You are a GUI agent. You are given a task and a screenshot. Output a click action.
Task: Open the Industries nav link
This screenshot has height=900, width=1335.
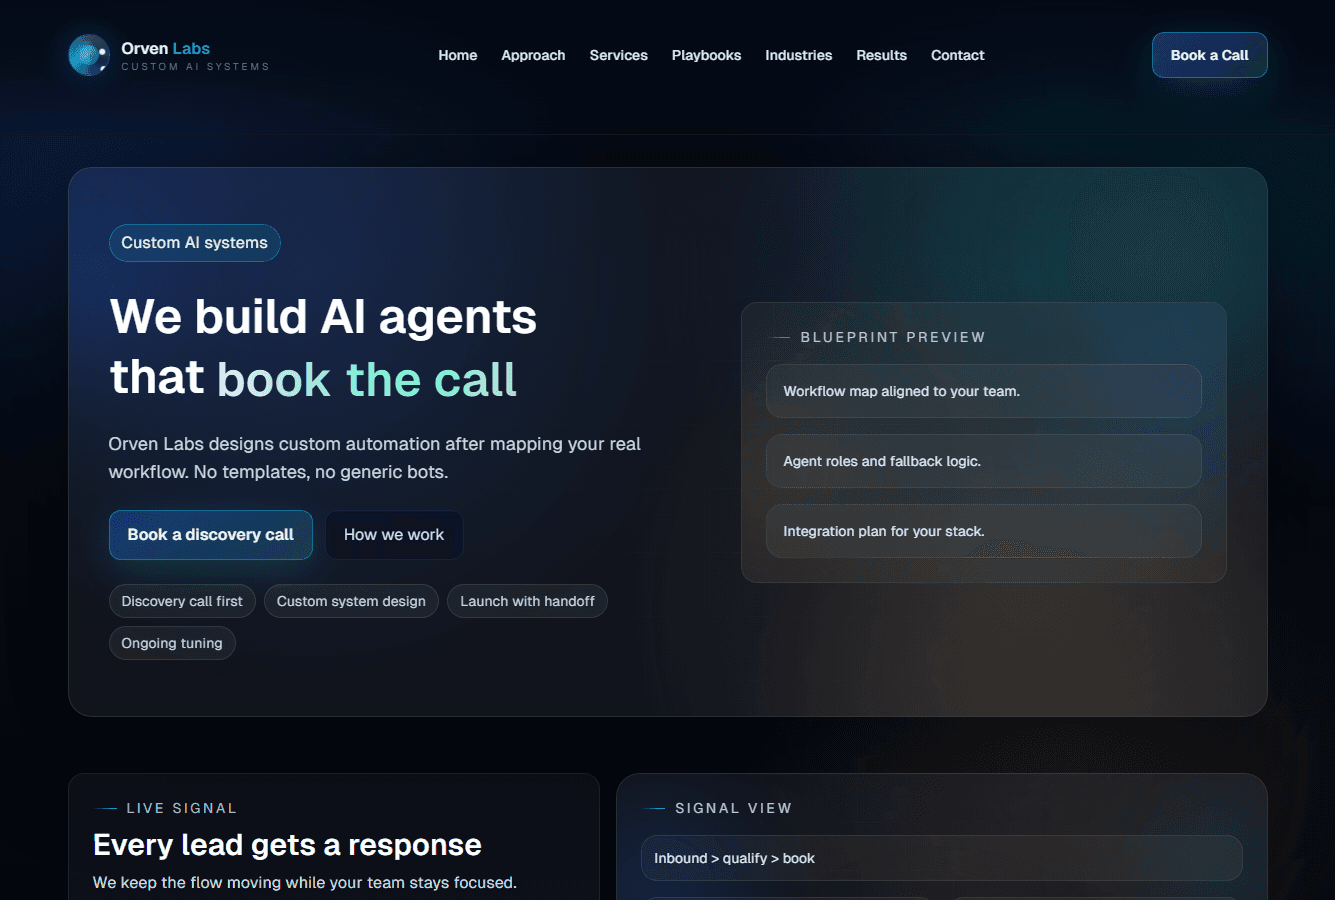coord(798,55)
